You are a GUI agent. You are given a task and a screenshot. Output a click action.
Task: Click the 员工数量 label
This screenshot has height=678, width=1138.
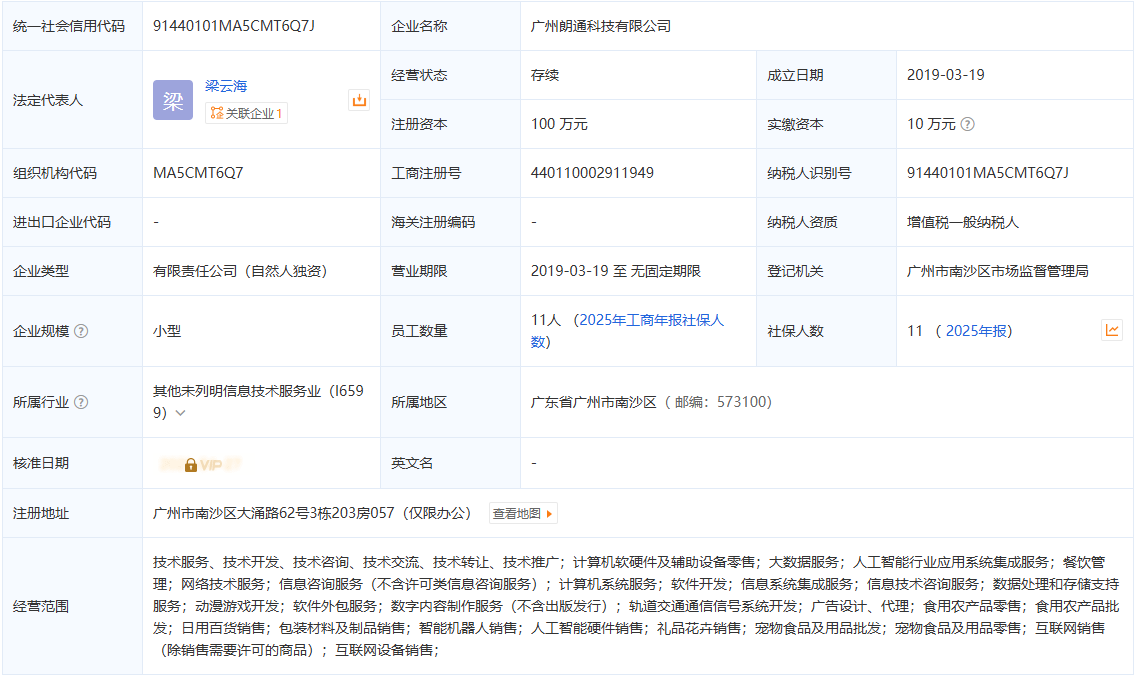[419, 331]
